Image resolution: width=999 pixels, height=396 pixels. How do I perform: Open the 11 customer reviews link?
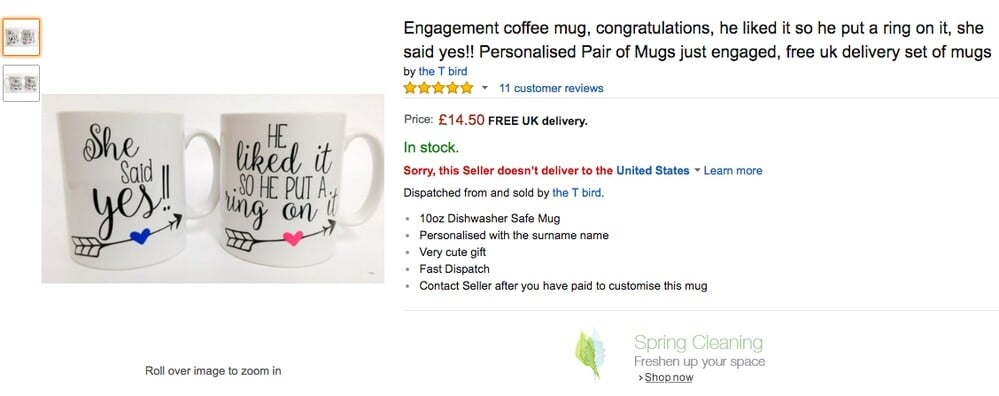coord(551,88)
